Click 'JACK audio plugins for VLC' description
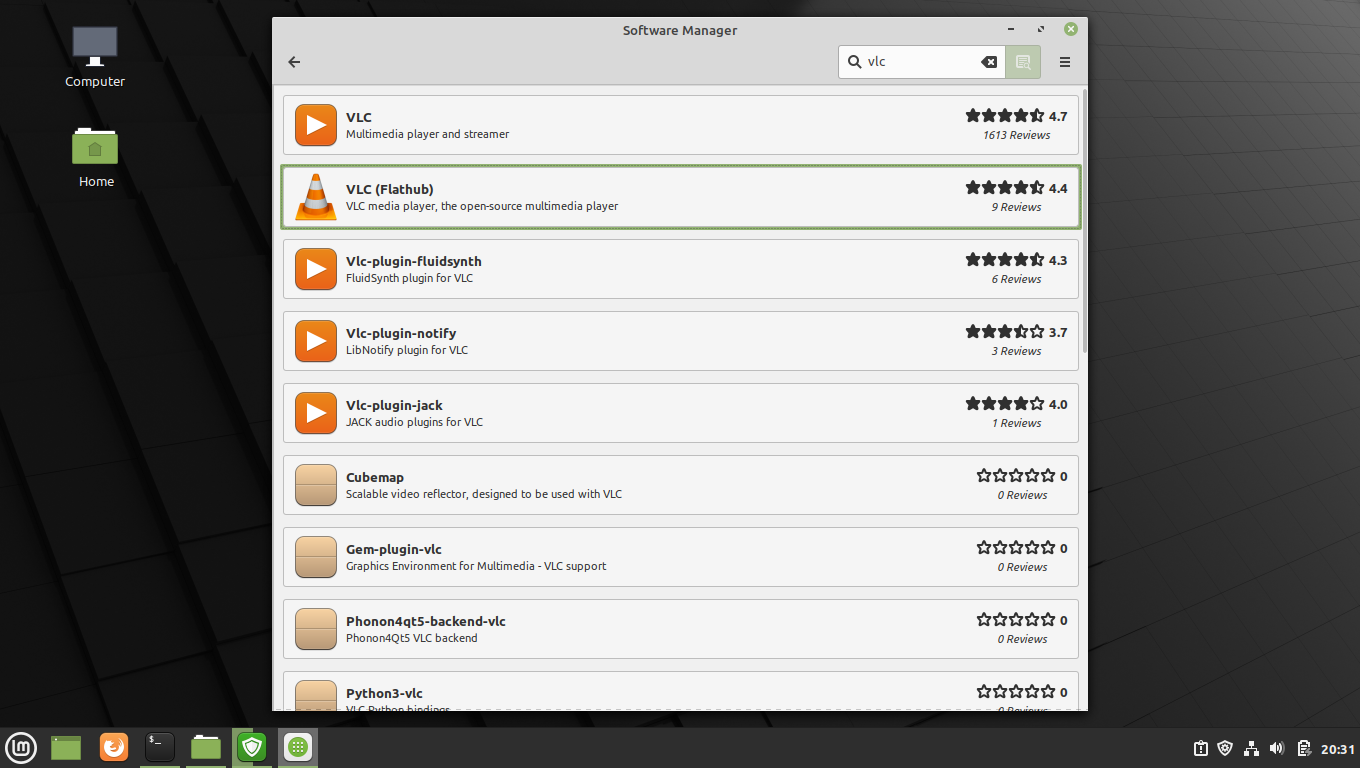1360x768 pixels. (414, 422)
